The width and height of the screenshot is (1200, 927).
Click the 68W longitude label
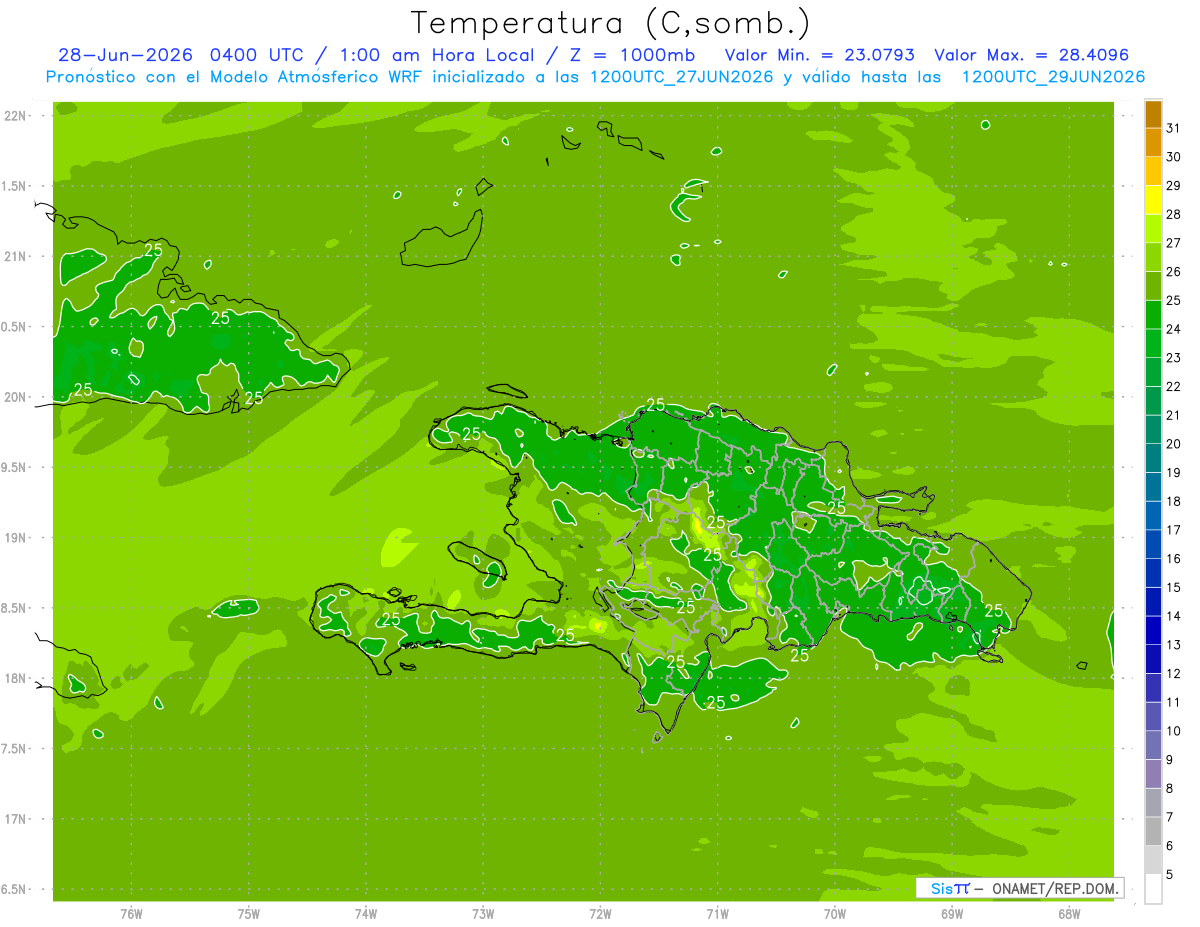click(x=1069, y=914)
